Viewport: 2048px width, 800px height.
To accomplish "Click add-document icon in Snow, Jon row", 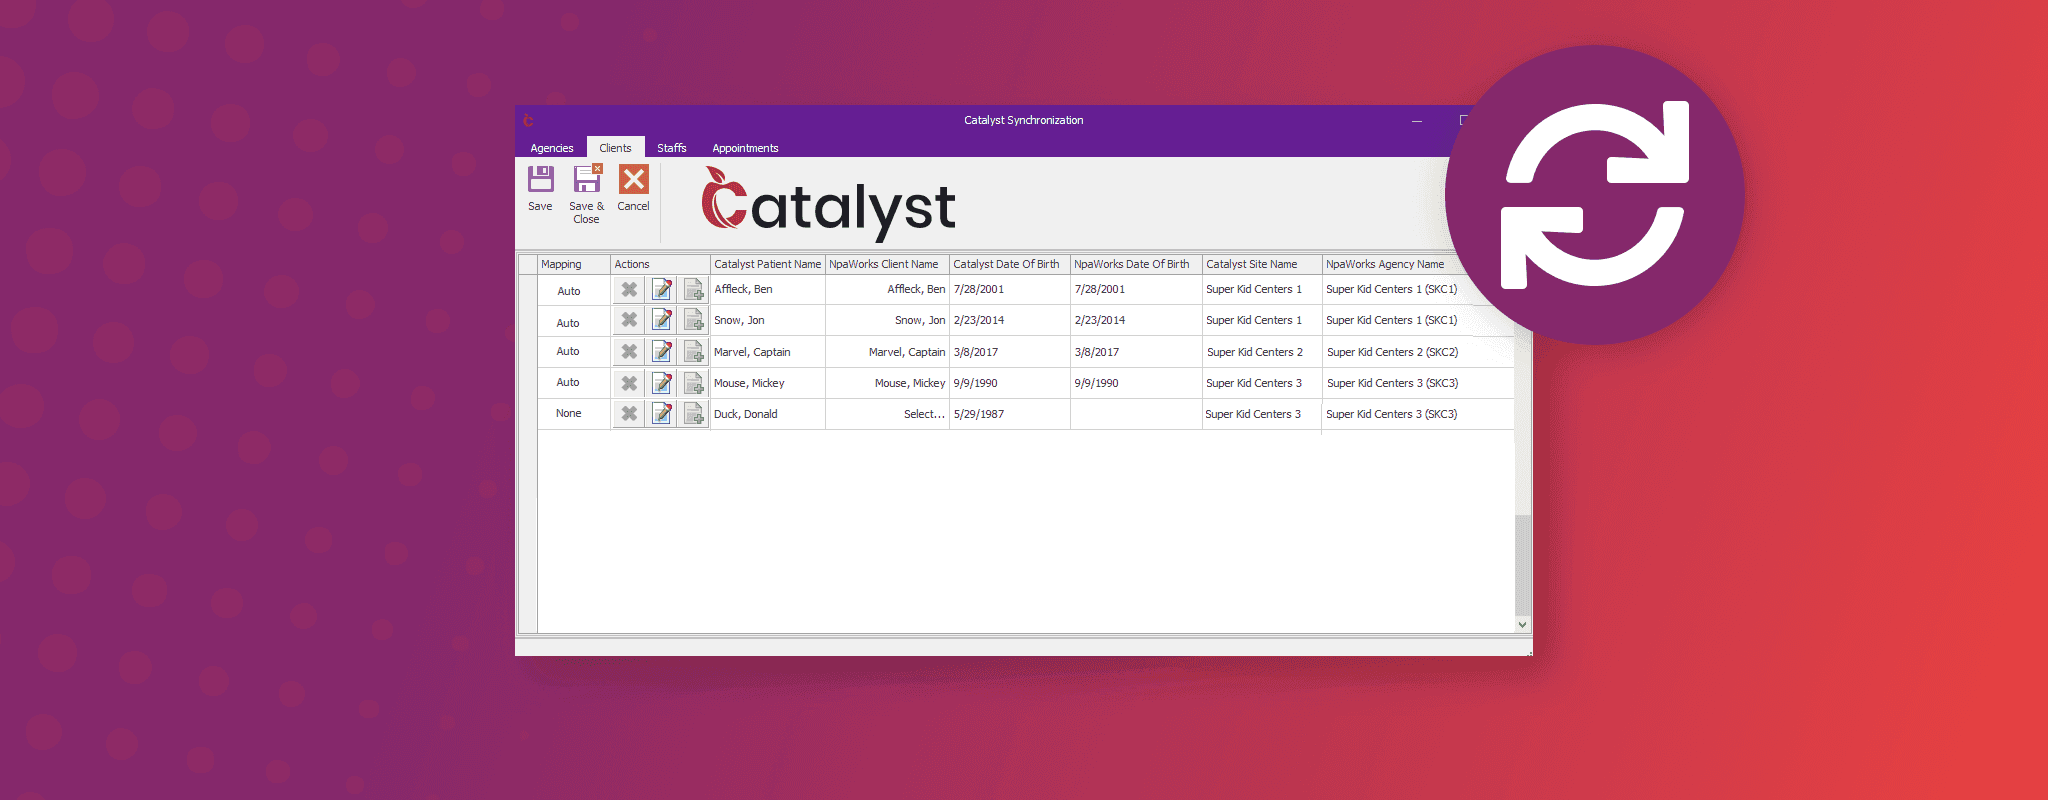I will tap(693, 321).
